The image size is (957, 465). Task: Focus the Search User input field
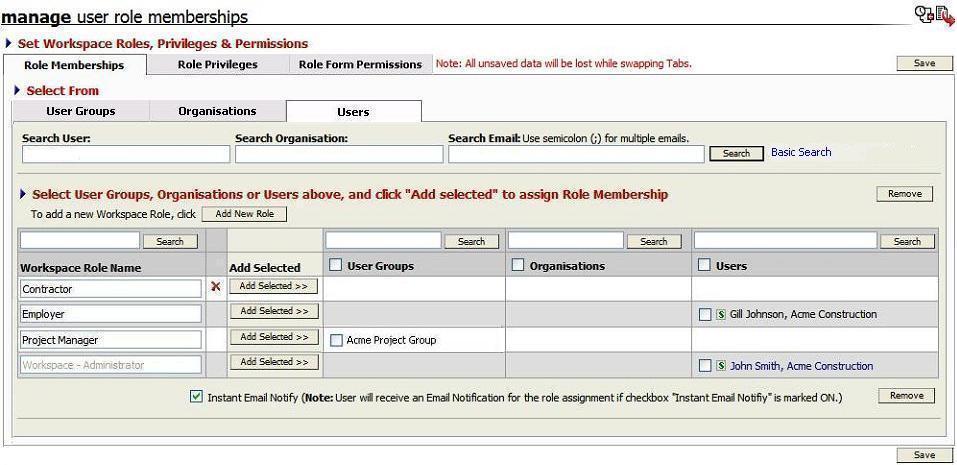[x=126, y=154]
